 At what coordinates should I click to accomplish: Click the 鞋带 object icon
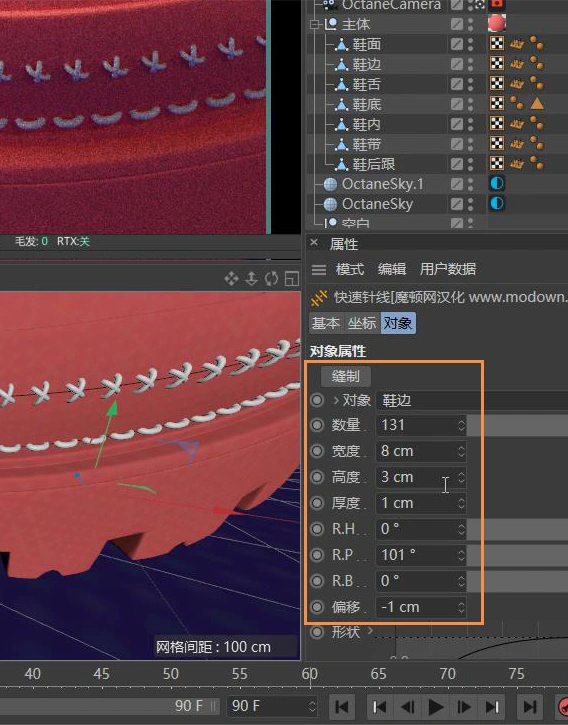point(341,144)
